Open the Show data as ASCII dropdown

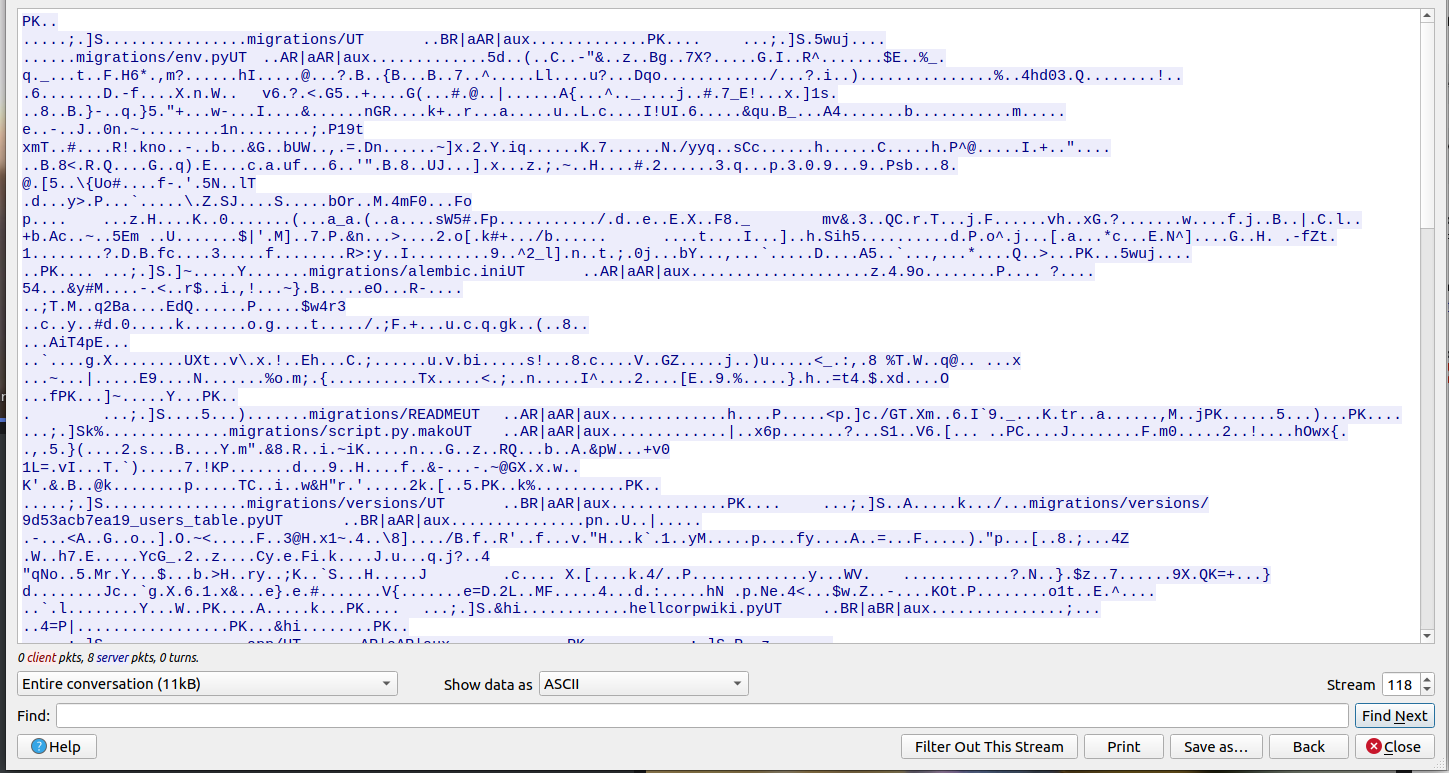tap(644, 684)
